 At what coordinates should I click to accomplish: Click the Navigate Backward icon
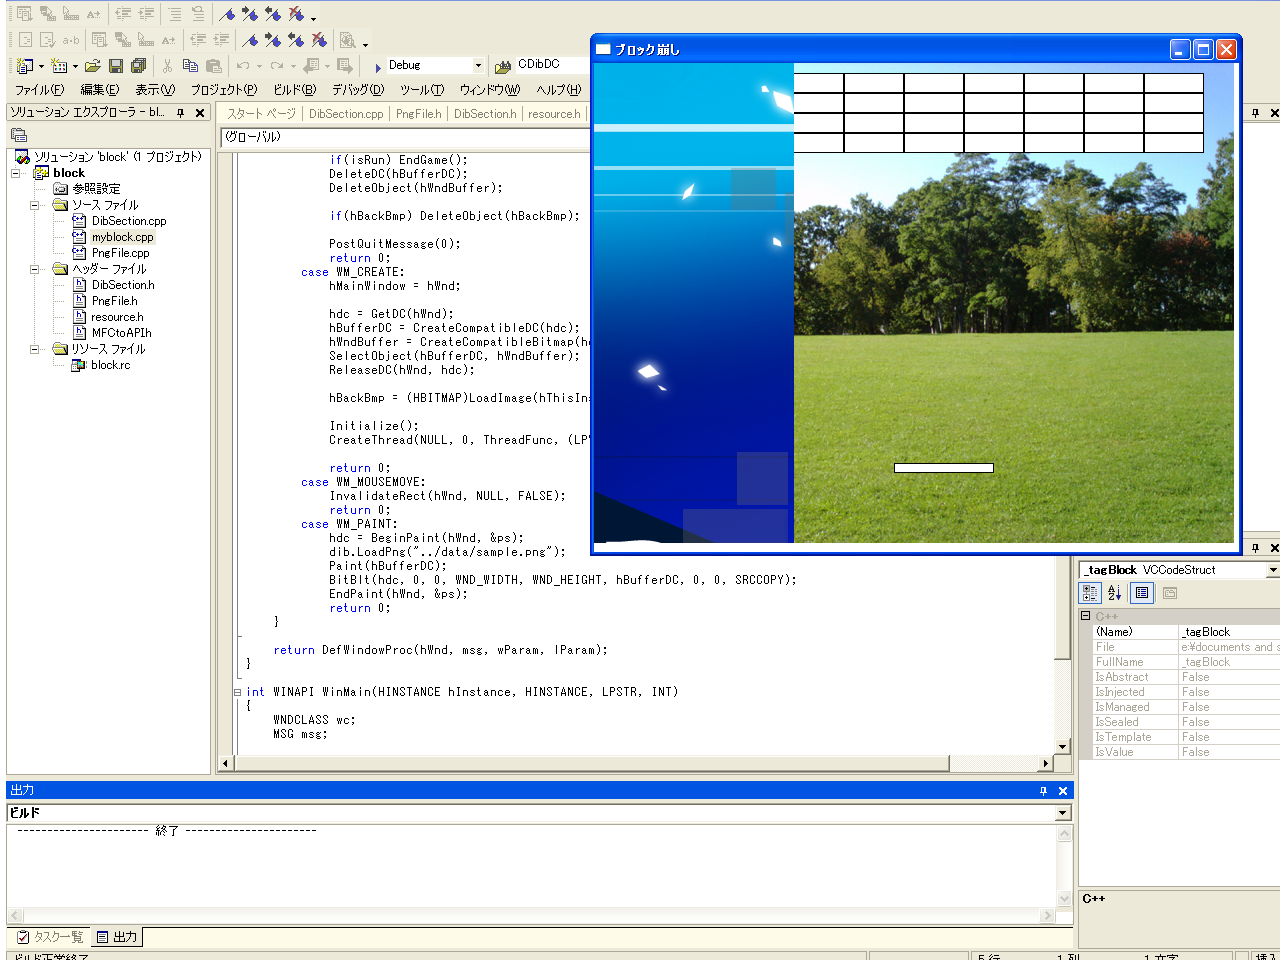[x=311, y=66]
